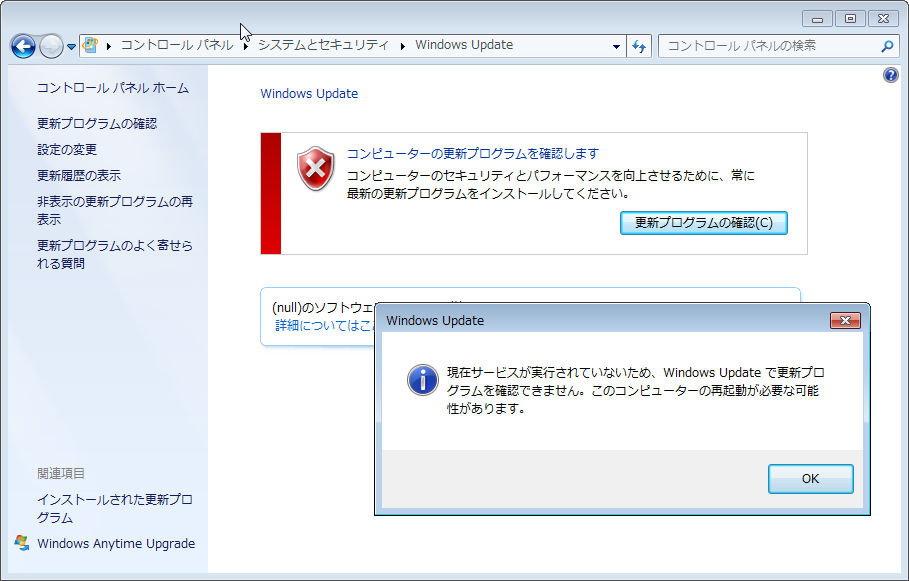Select コントロール パネル breadcrumb
Screen dimensions: 909x581
177,45
